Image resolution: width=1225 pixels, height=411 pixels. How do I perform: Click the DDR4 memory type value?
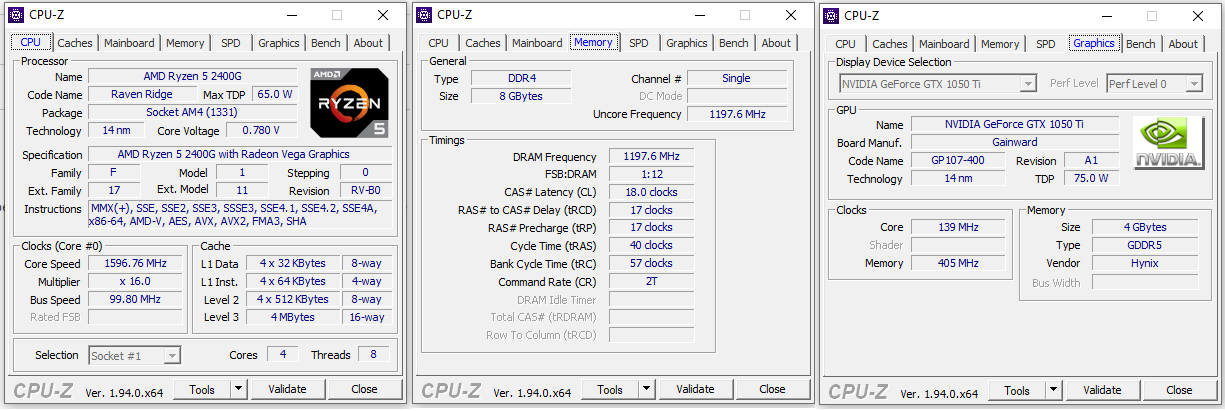click(519, 78)
